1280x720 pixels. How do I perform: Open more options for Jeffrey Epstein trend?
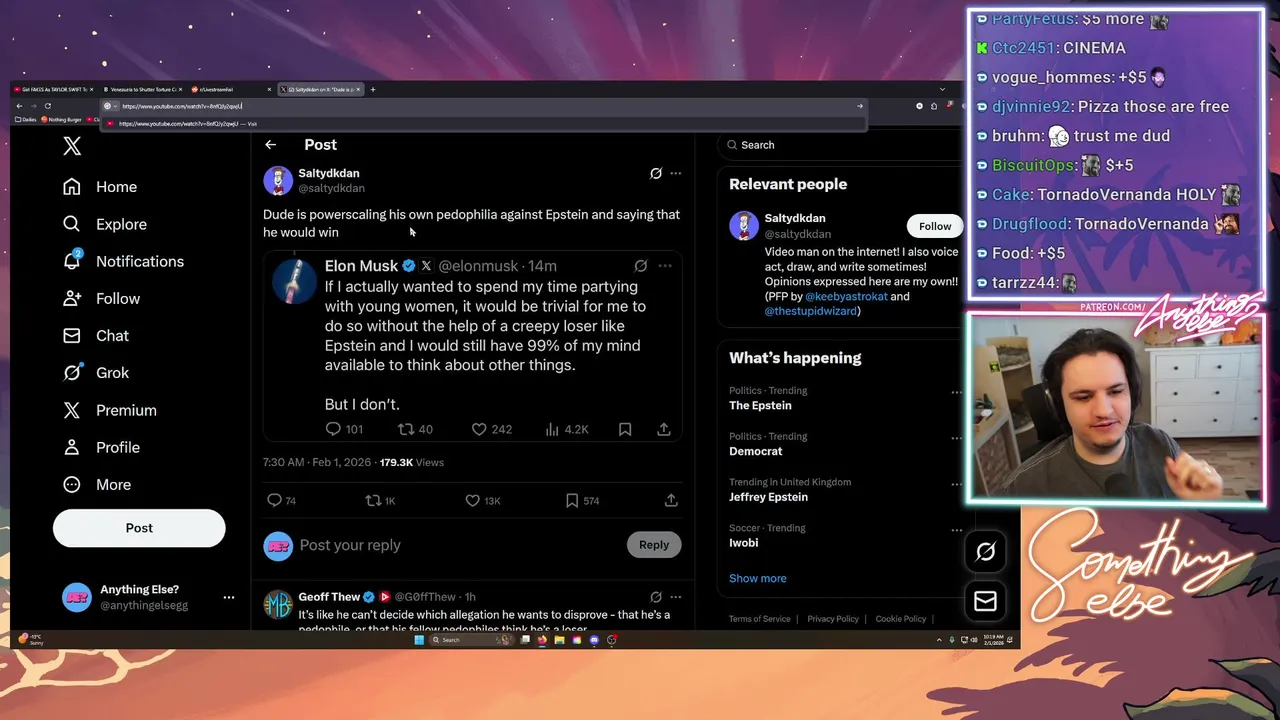(x=956, y=484)
